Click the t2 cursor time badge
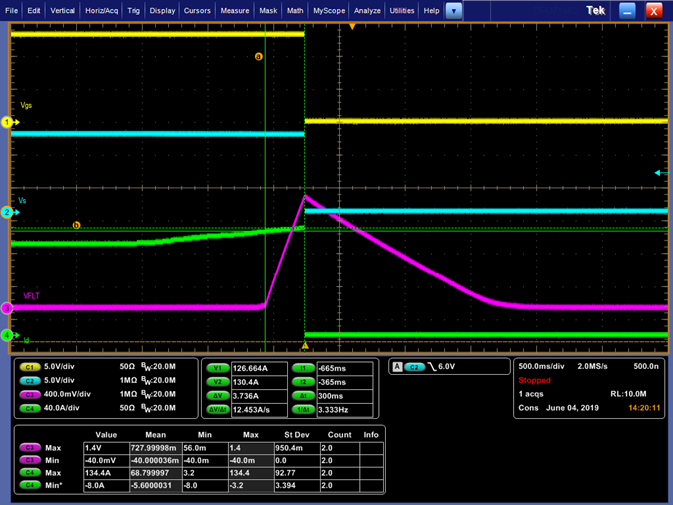This screenshot has height=505, width=673. [303, 382]
